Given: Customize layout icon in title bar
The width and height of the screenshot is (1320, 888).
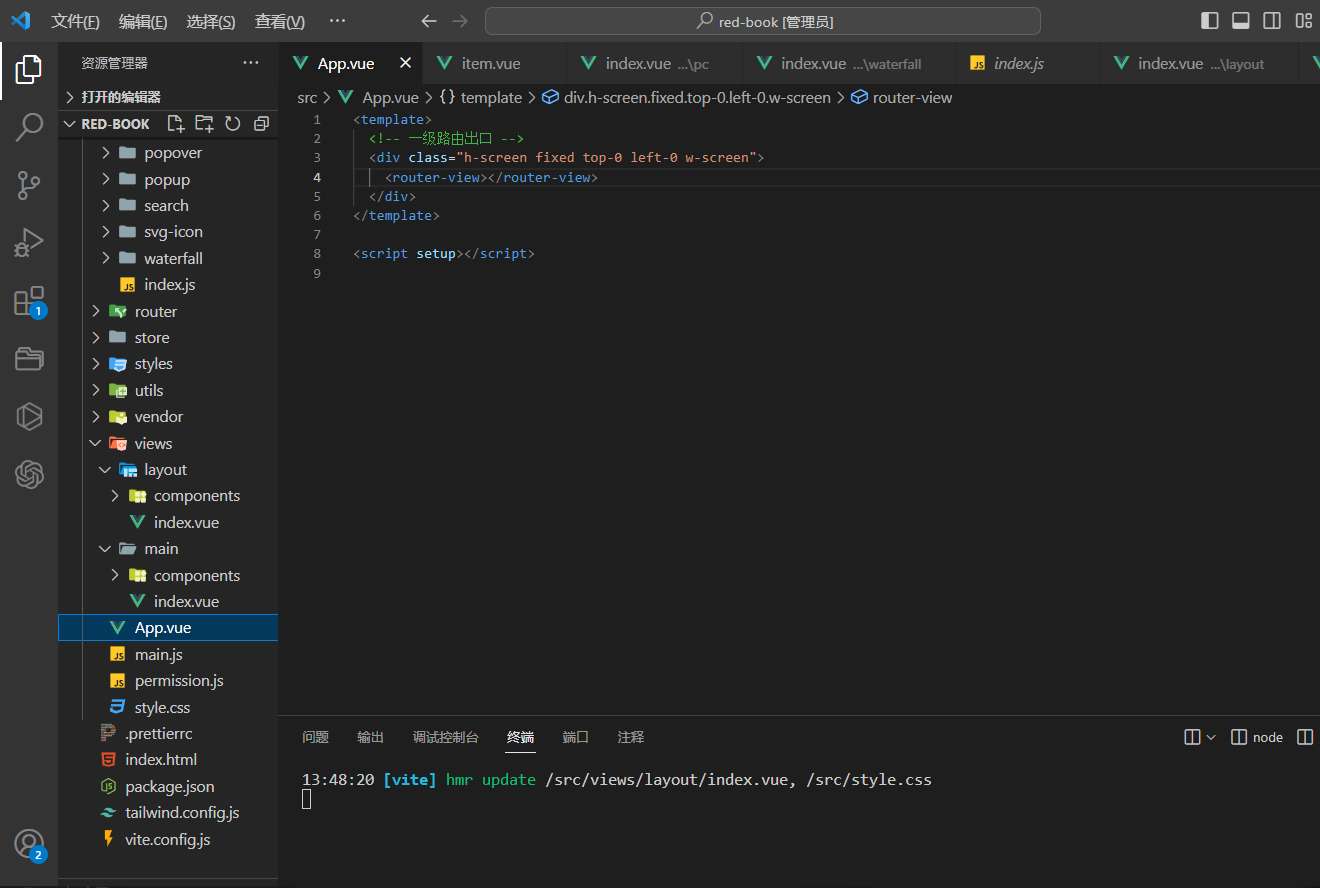Looking at the screenshot, I should pyautogui.click(x=1303, y=21).
